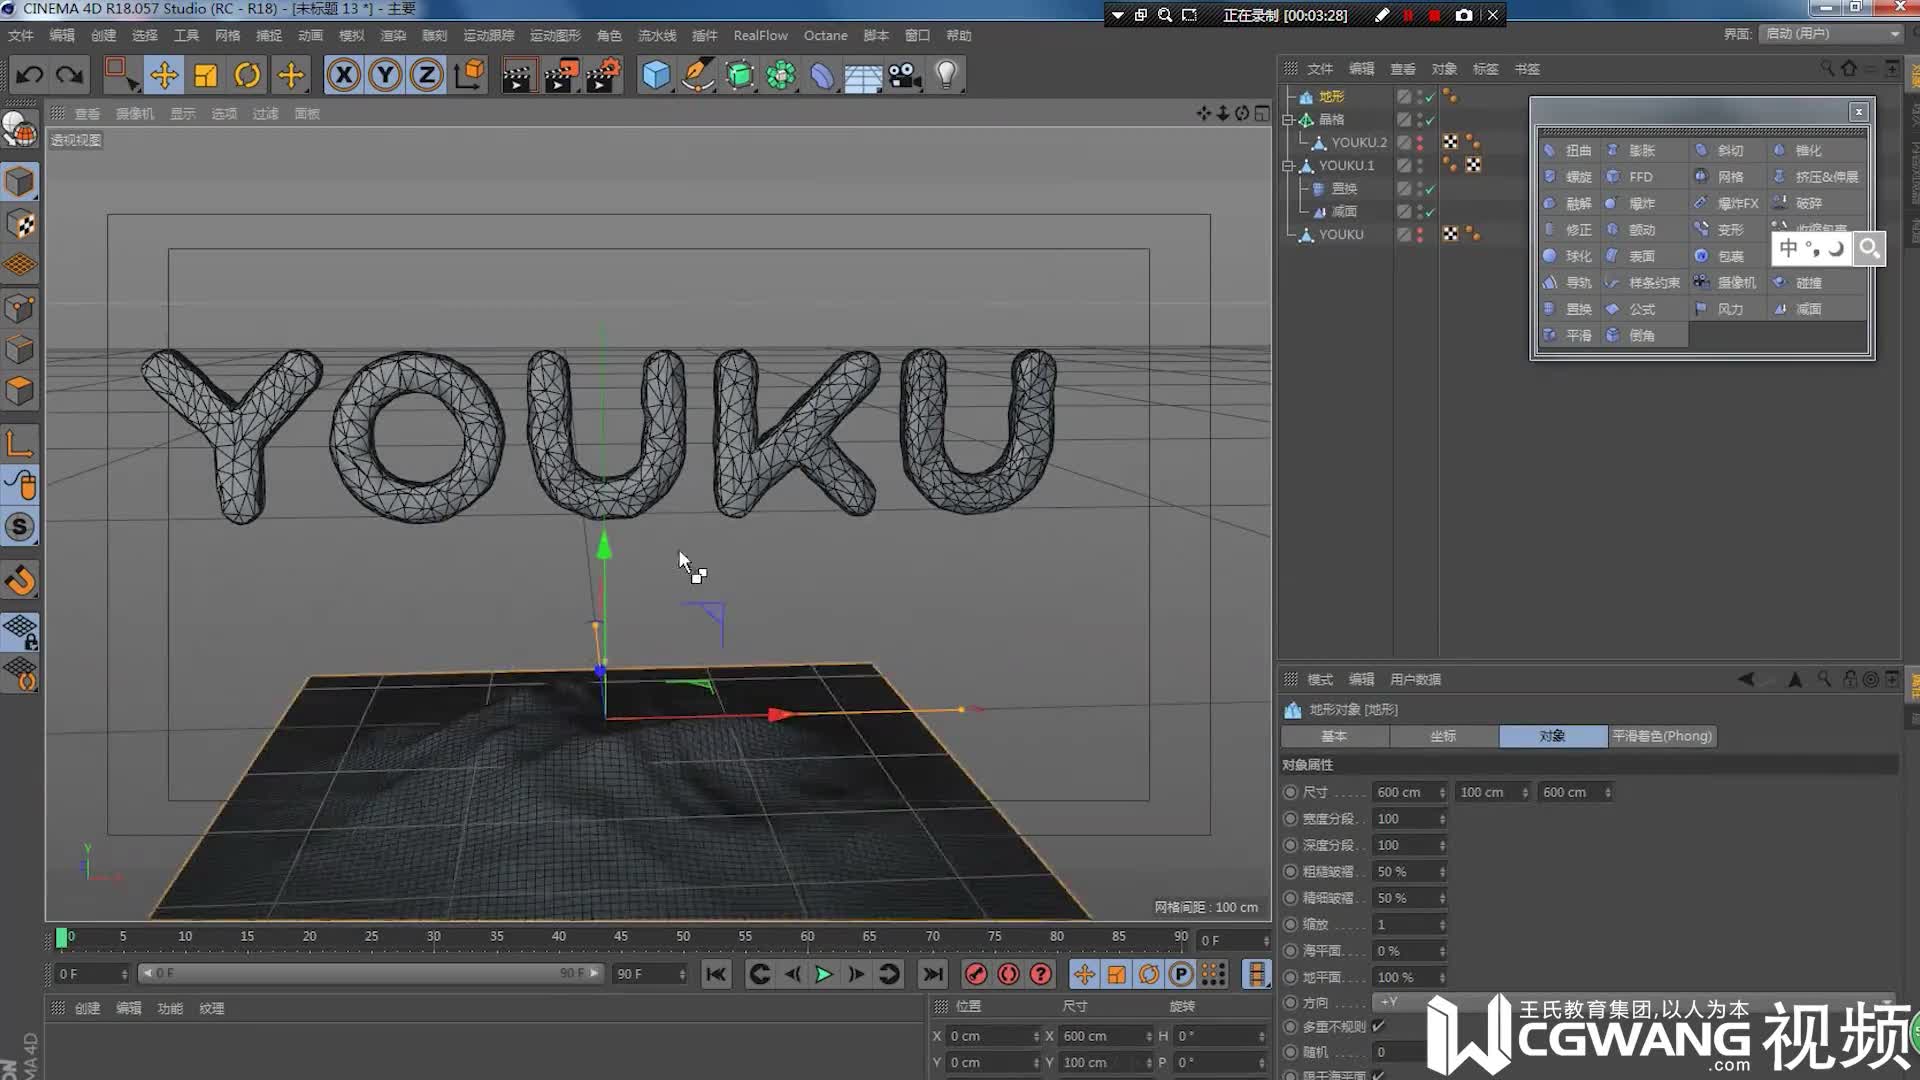This screenshot has height=1080, width=1920.
Task: Select the Rotate tool in toolbar
Action: [247, 75]
